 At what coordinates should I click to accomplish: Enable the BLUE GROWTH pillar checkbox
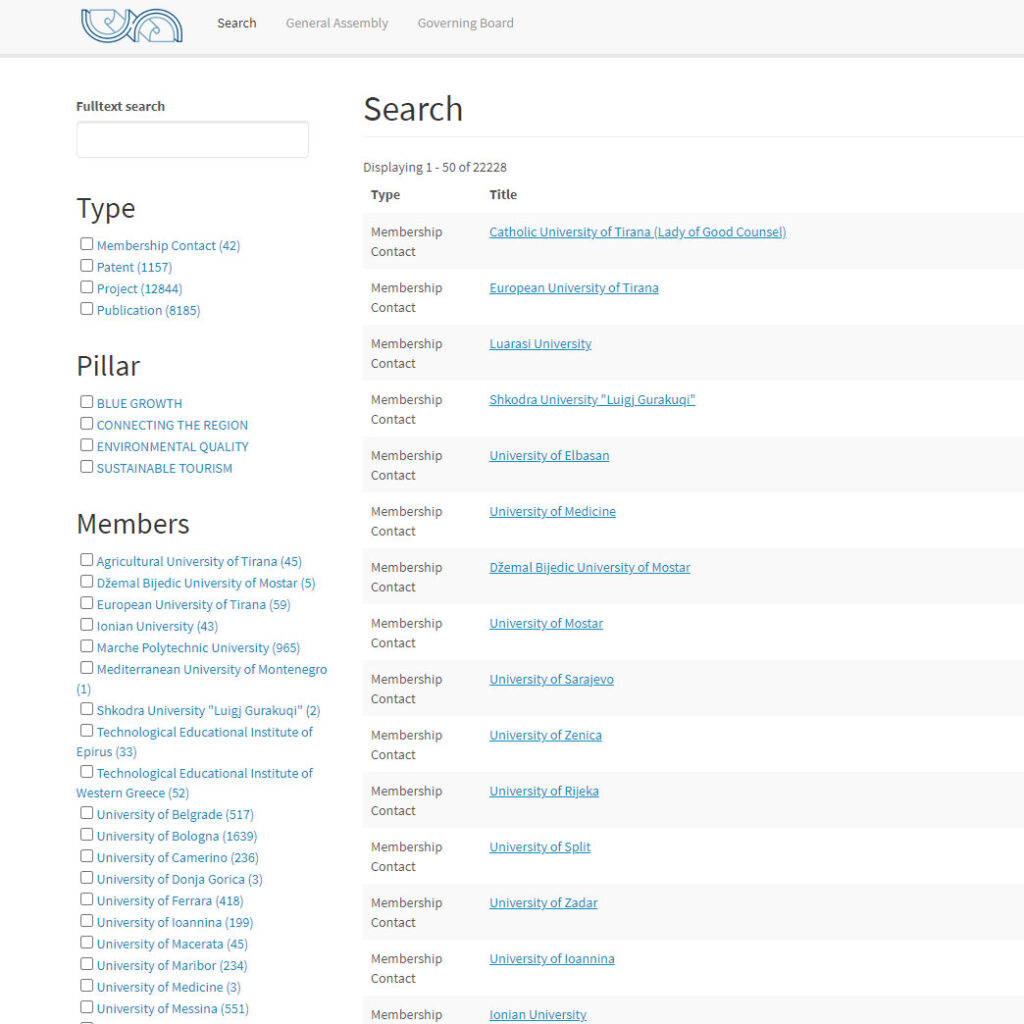point(86,402)
